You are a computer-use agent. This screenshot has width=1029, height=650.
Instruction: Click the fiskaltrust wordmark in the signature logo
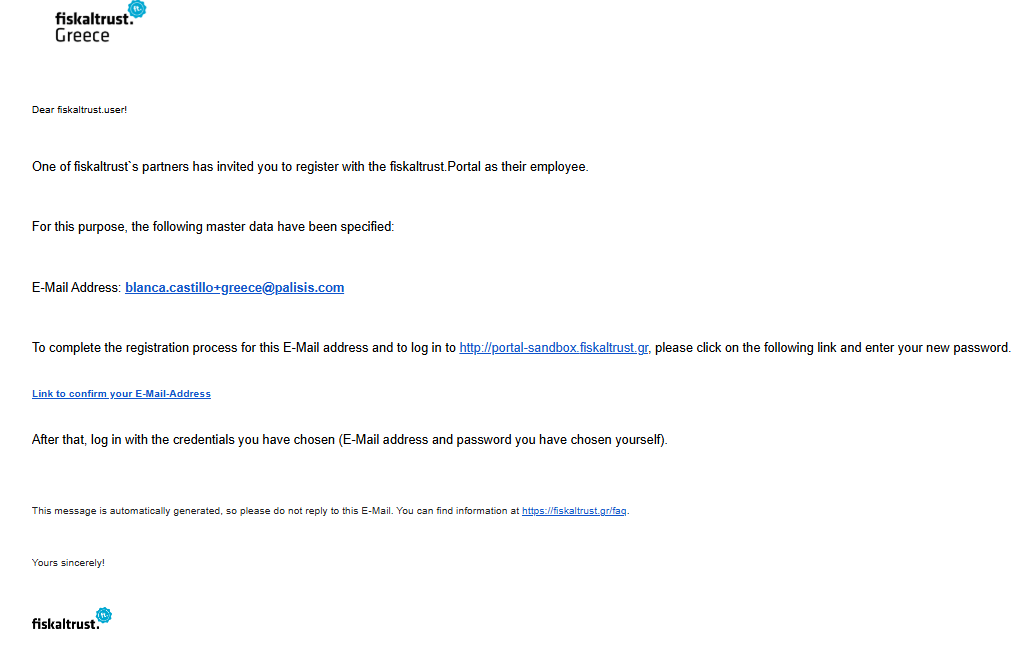click(65, 624)
